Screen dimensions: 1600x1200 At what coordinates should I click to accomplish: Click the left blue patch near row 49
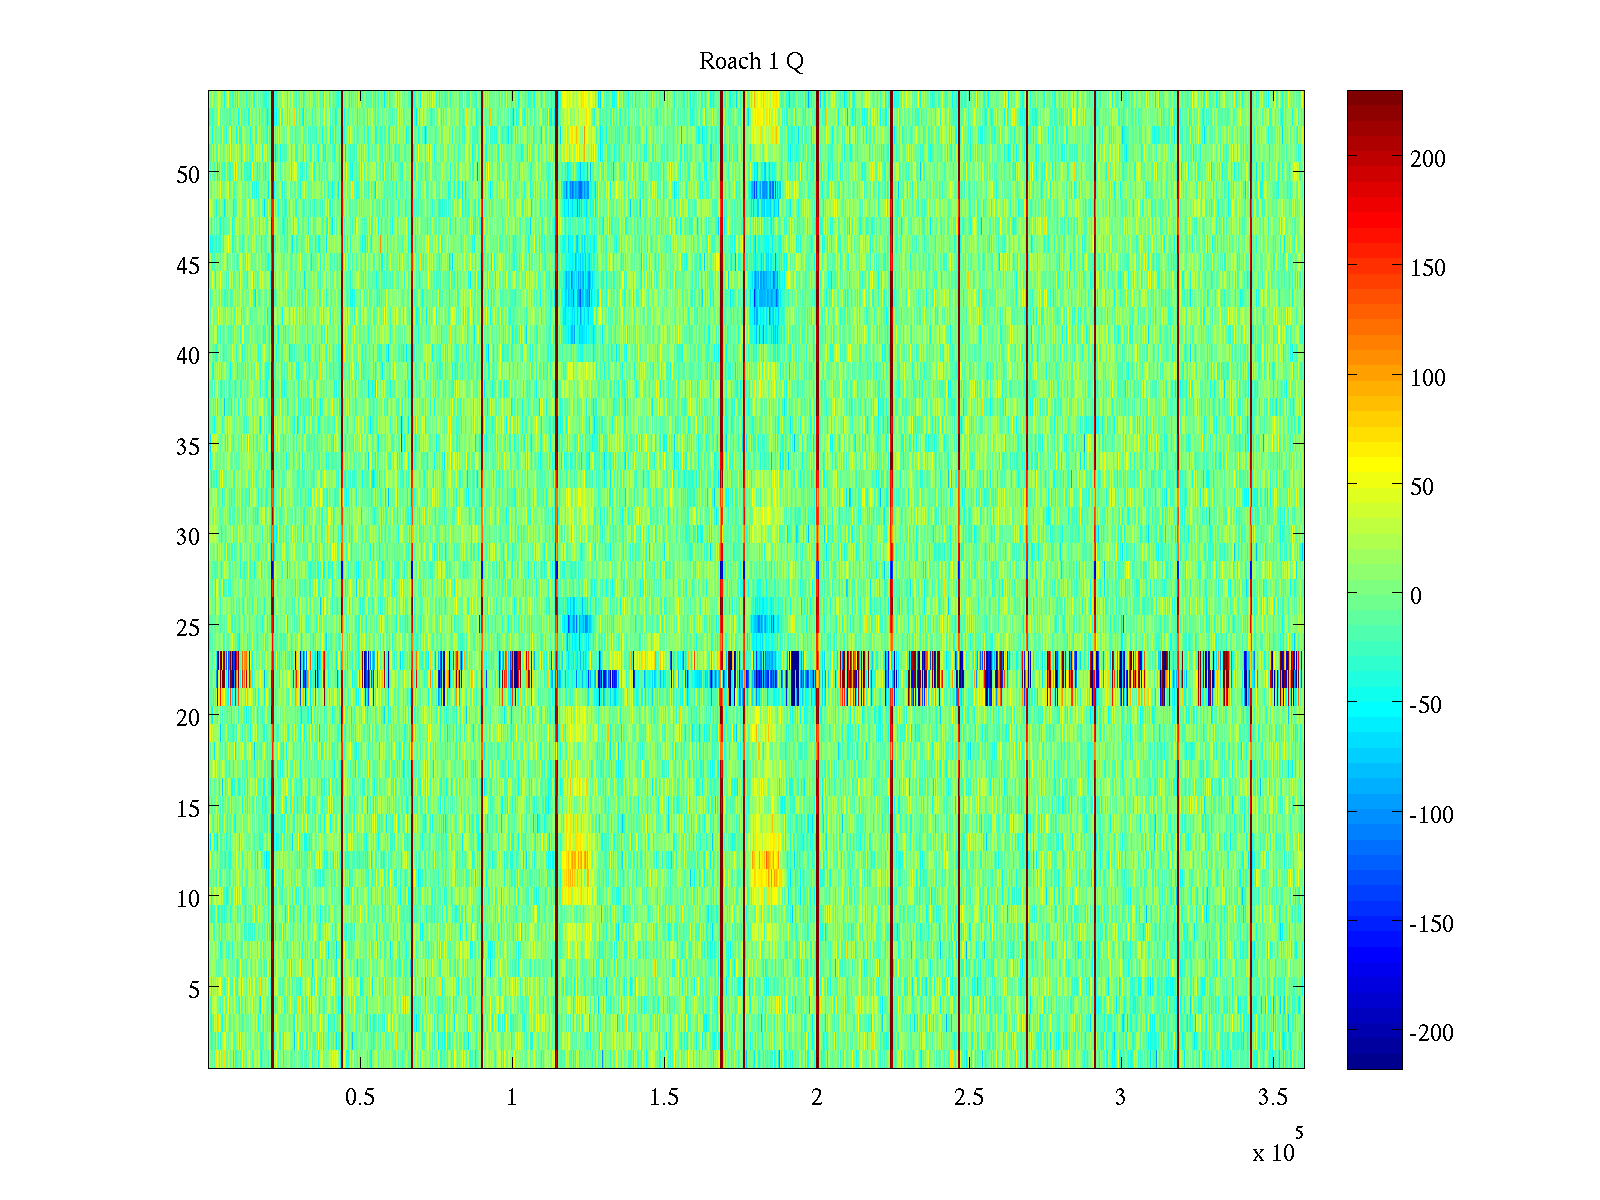point(576,189)
